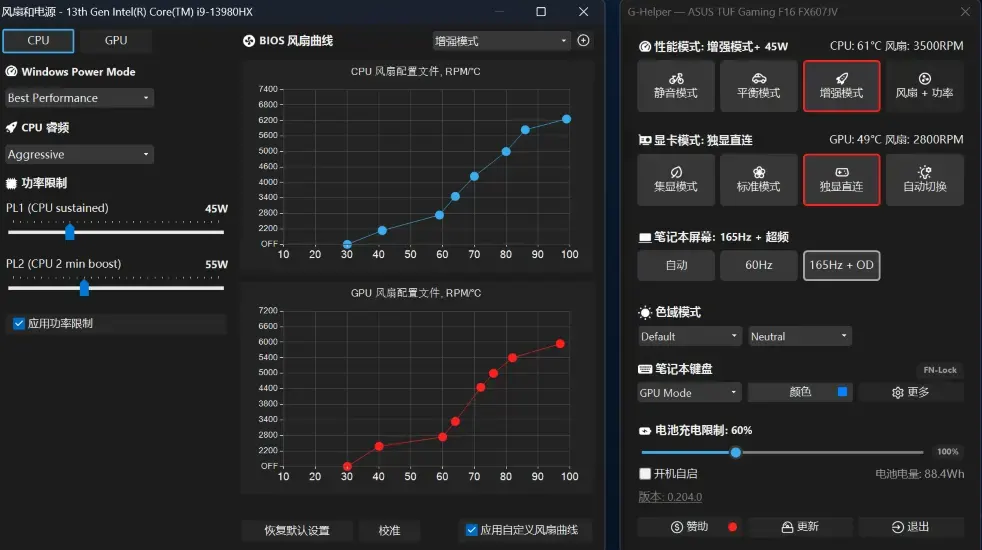Click the power limits chip icon
This screenshot has height=550, width=982.
(11, 183)
